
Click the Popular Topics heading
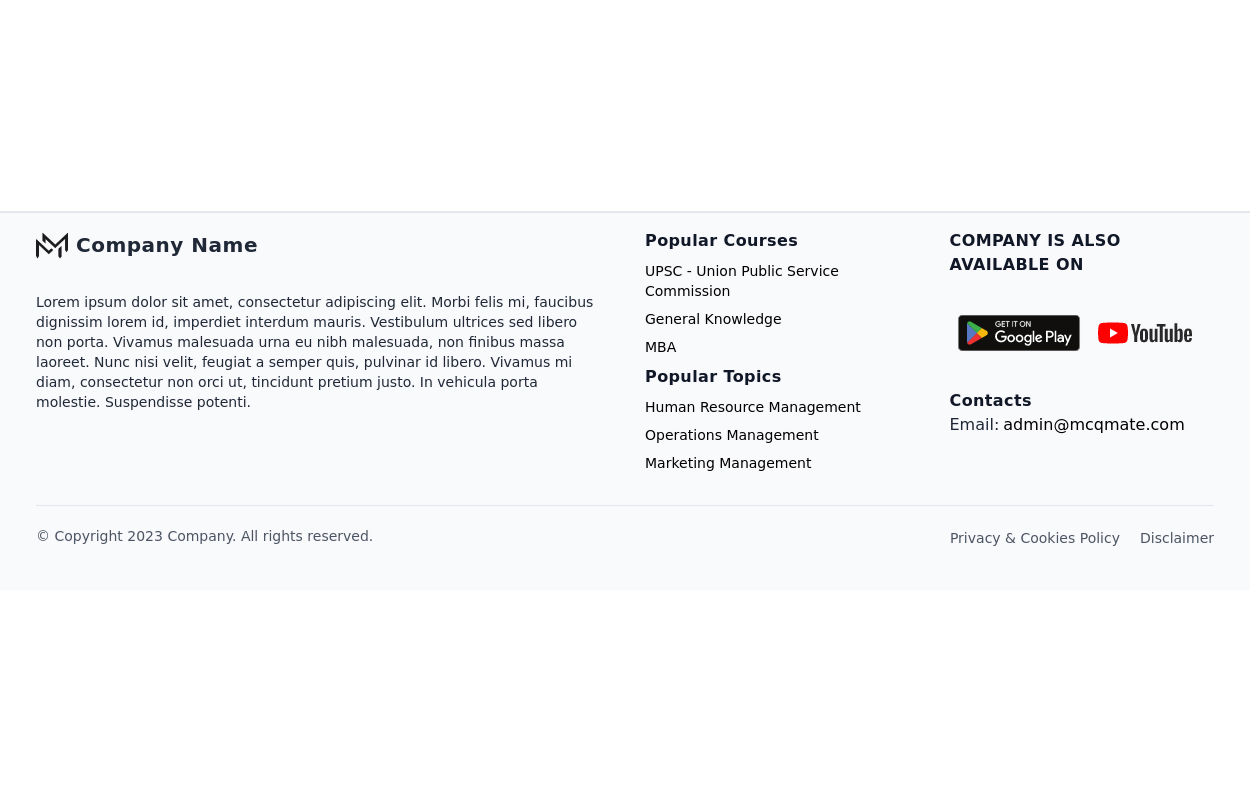tap(713, 376)
